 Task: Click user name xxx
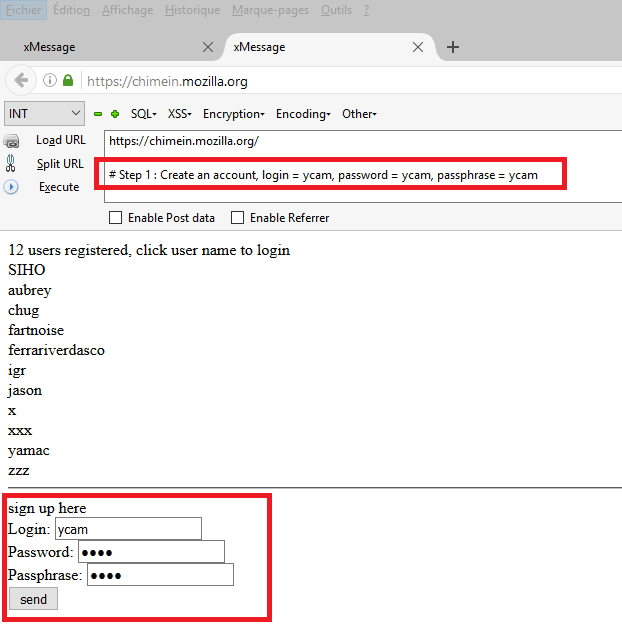(x=20, y=431)
